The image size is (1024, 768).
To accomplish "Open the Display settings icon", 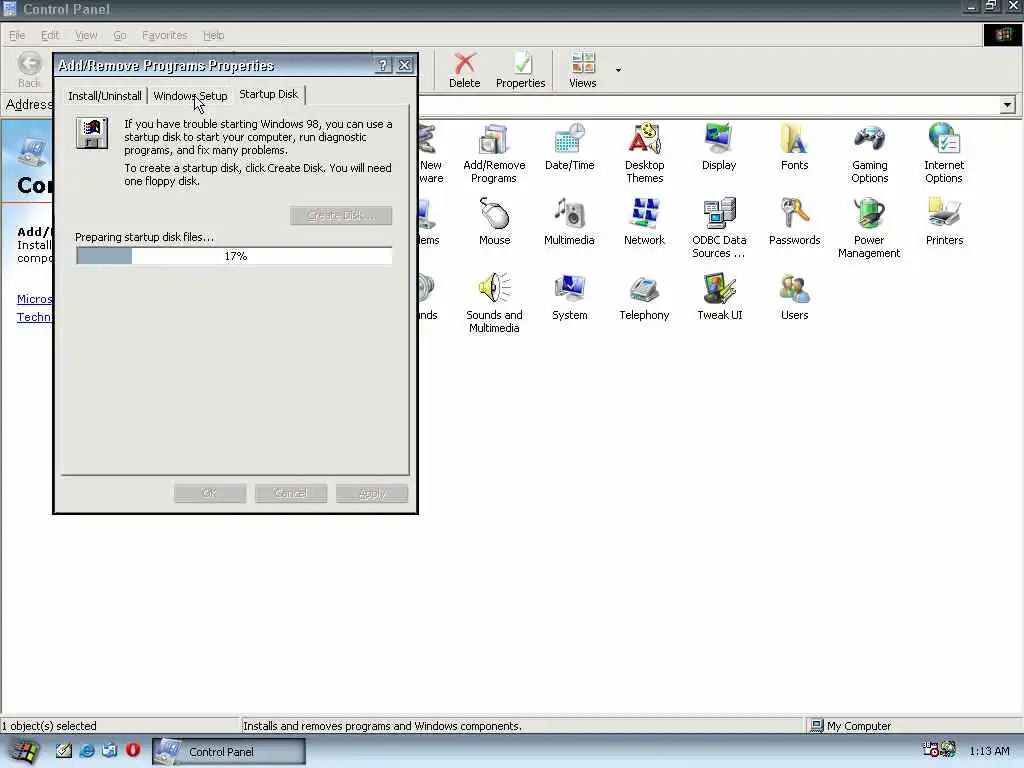I will pyautogui.click(x=719, y=148).
